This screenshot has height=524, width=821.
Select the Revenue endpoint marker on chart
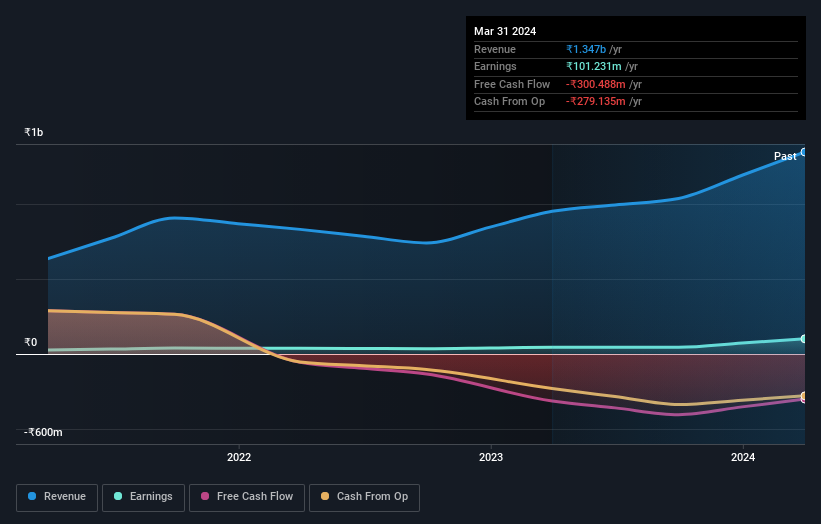tap(804, 152)
